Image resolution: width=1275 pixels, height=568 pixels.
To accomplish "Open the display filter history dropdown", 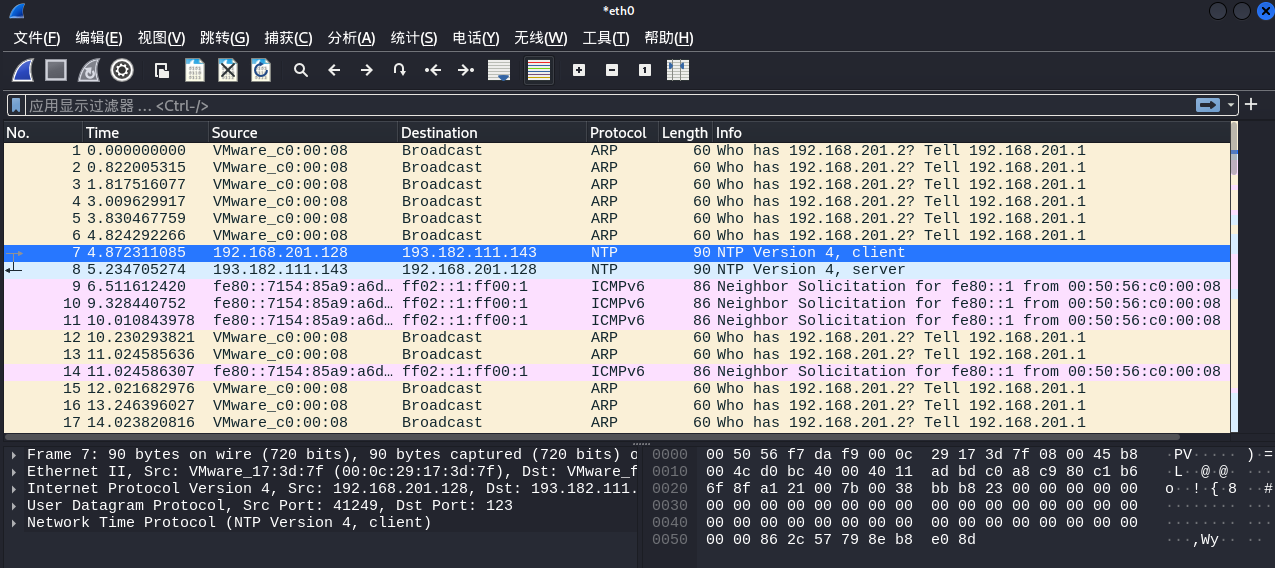I will click(1232, 105).
